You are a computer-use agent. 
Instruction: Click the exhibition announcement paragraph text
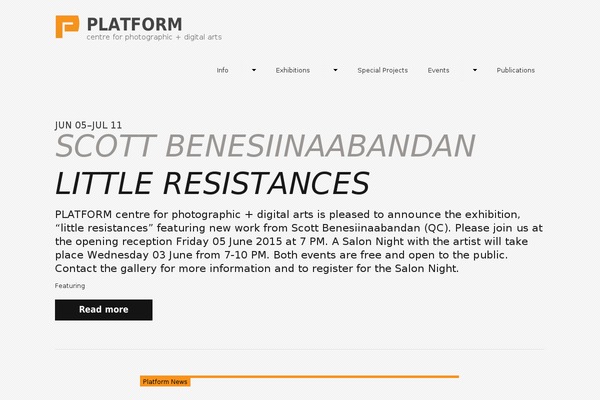coord(299,241)
